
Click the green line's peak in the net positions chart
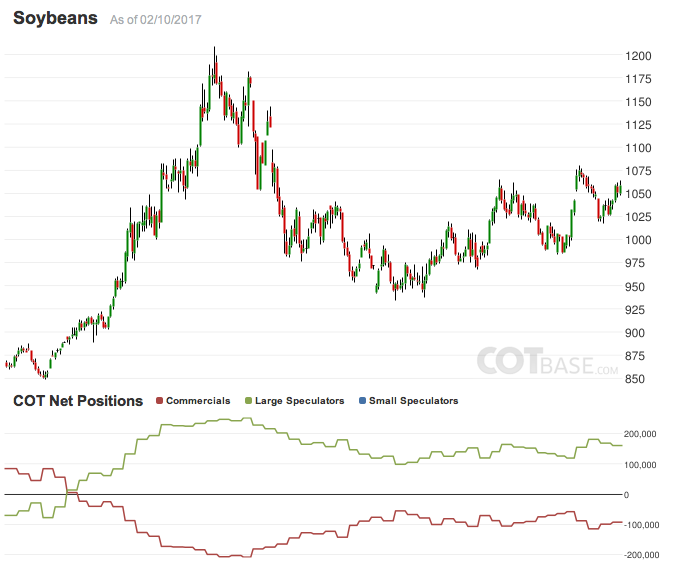click(x=246, y=418)
